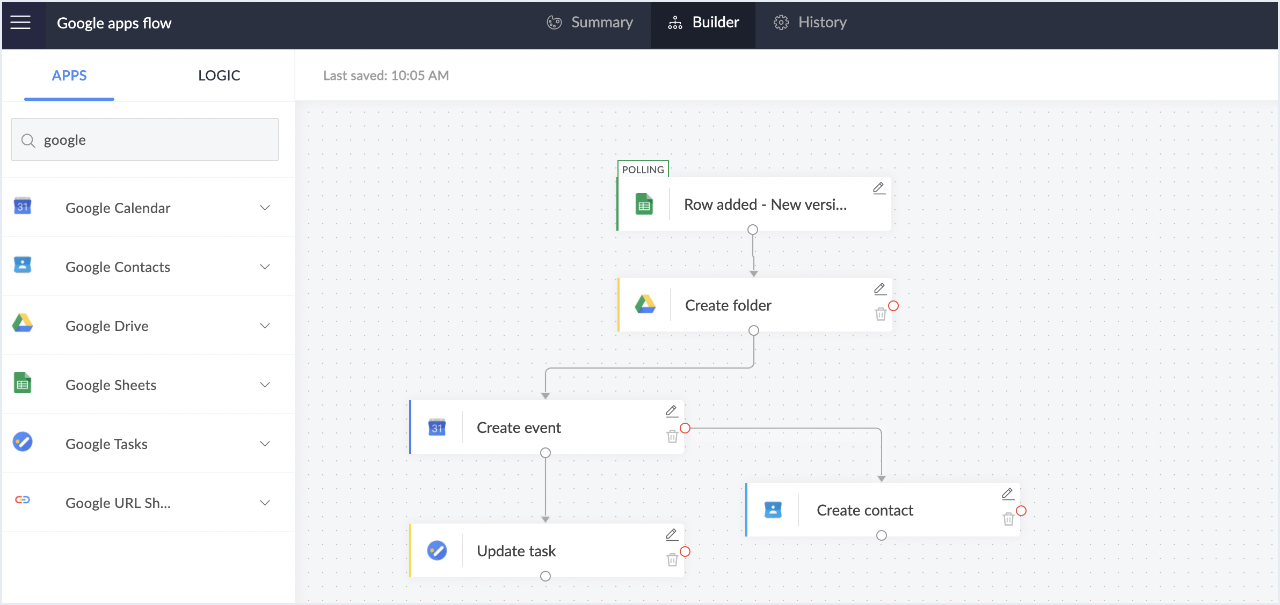Click output connector below Create folder
Image resolution: width=1280 pixels, height=605 pixels.
pyautogui.click(x=754, y=331)
